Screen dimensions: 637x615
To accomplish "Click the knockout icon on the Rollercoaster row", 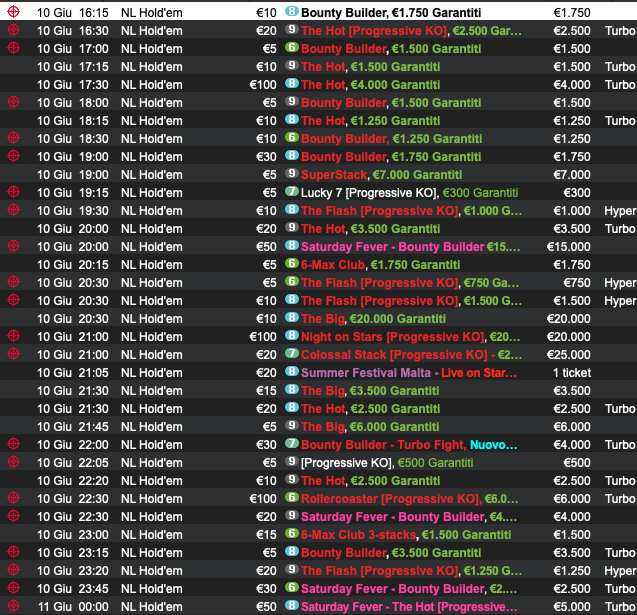I will pyautogui.click(x=13, y=498).
